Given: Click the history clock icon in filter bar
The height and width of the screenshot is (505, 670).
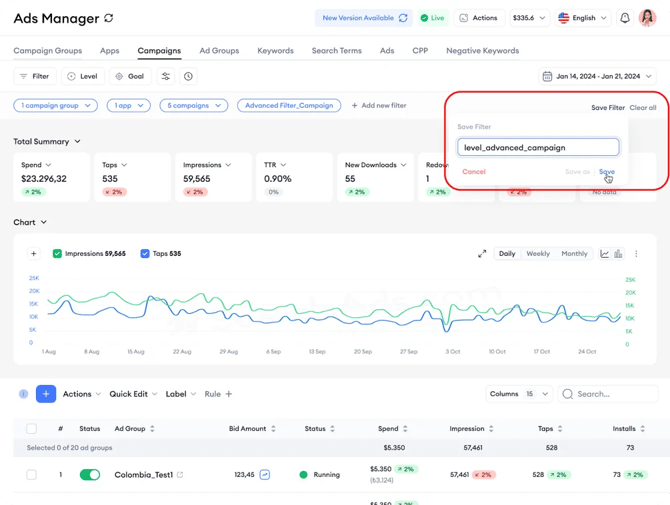Looking at the screenshot, I should click(189, 76).
